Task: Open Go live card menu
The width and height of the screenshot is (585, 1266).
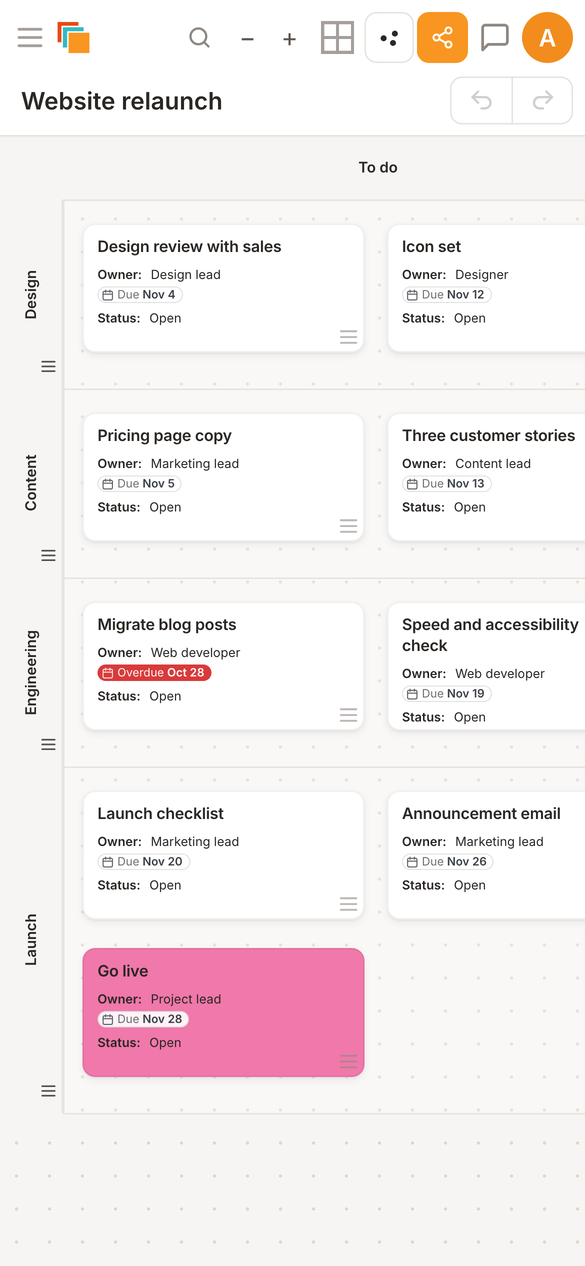Action: coord(348,1062)
